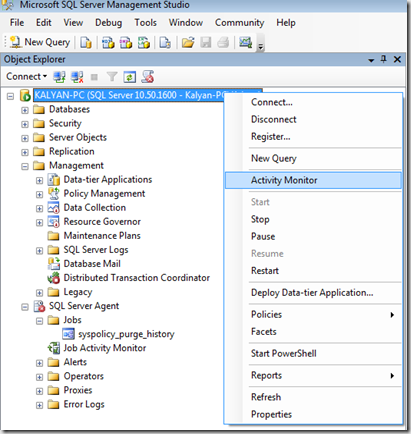The height and width of the screenshot is (434, 411).
Task: Click the Print icon in toolbar
Action: pos(223,43)
